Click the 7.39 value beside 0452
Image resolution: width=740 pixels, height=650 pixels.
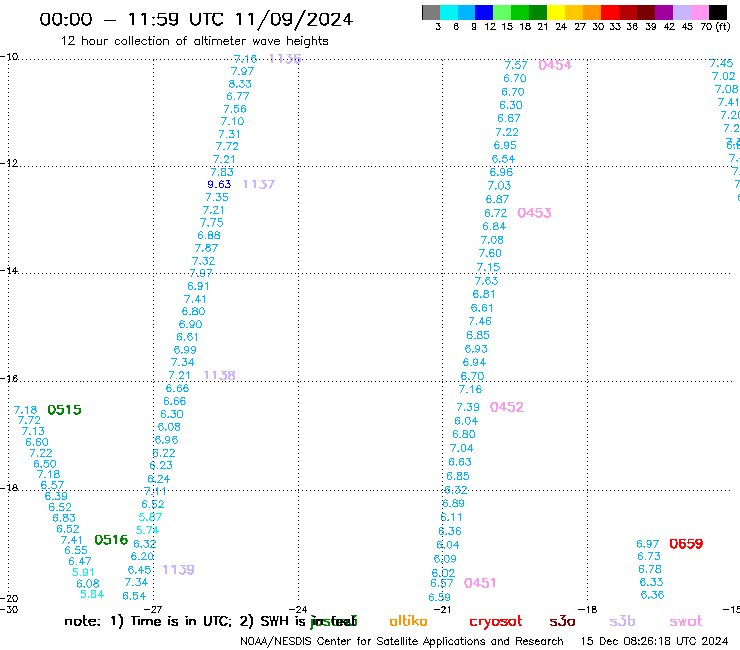pyautogui.click(x=468, y=407)
